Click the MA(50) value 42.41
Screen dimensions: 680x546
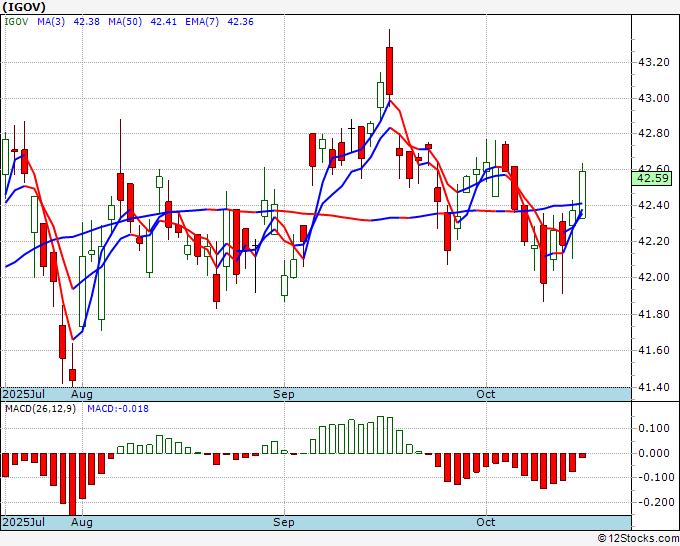coord(163,22)
